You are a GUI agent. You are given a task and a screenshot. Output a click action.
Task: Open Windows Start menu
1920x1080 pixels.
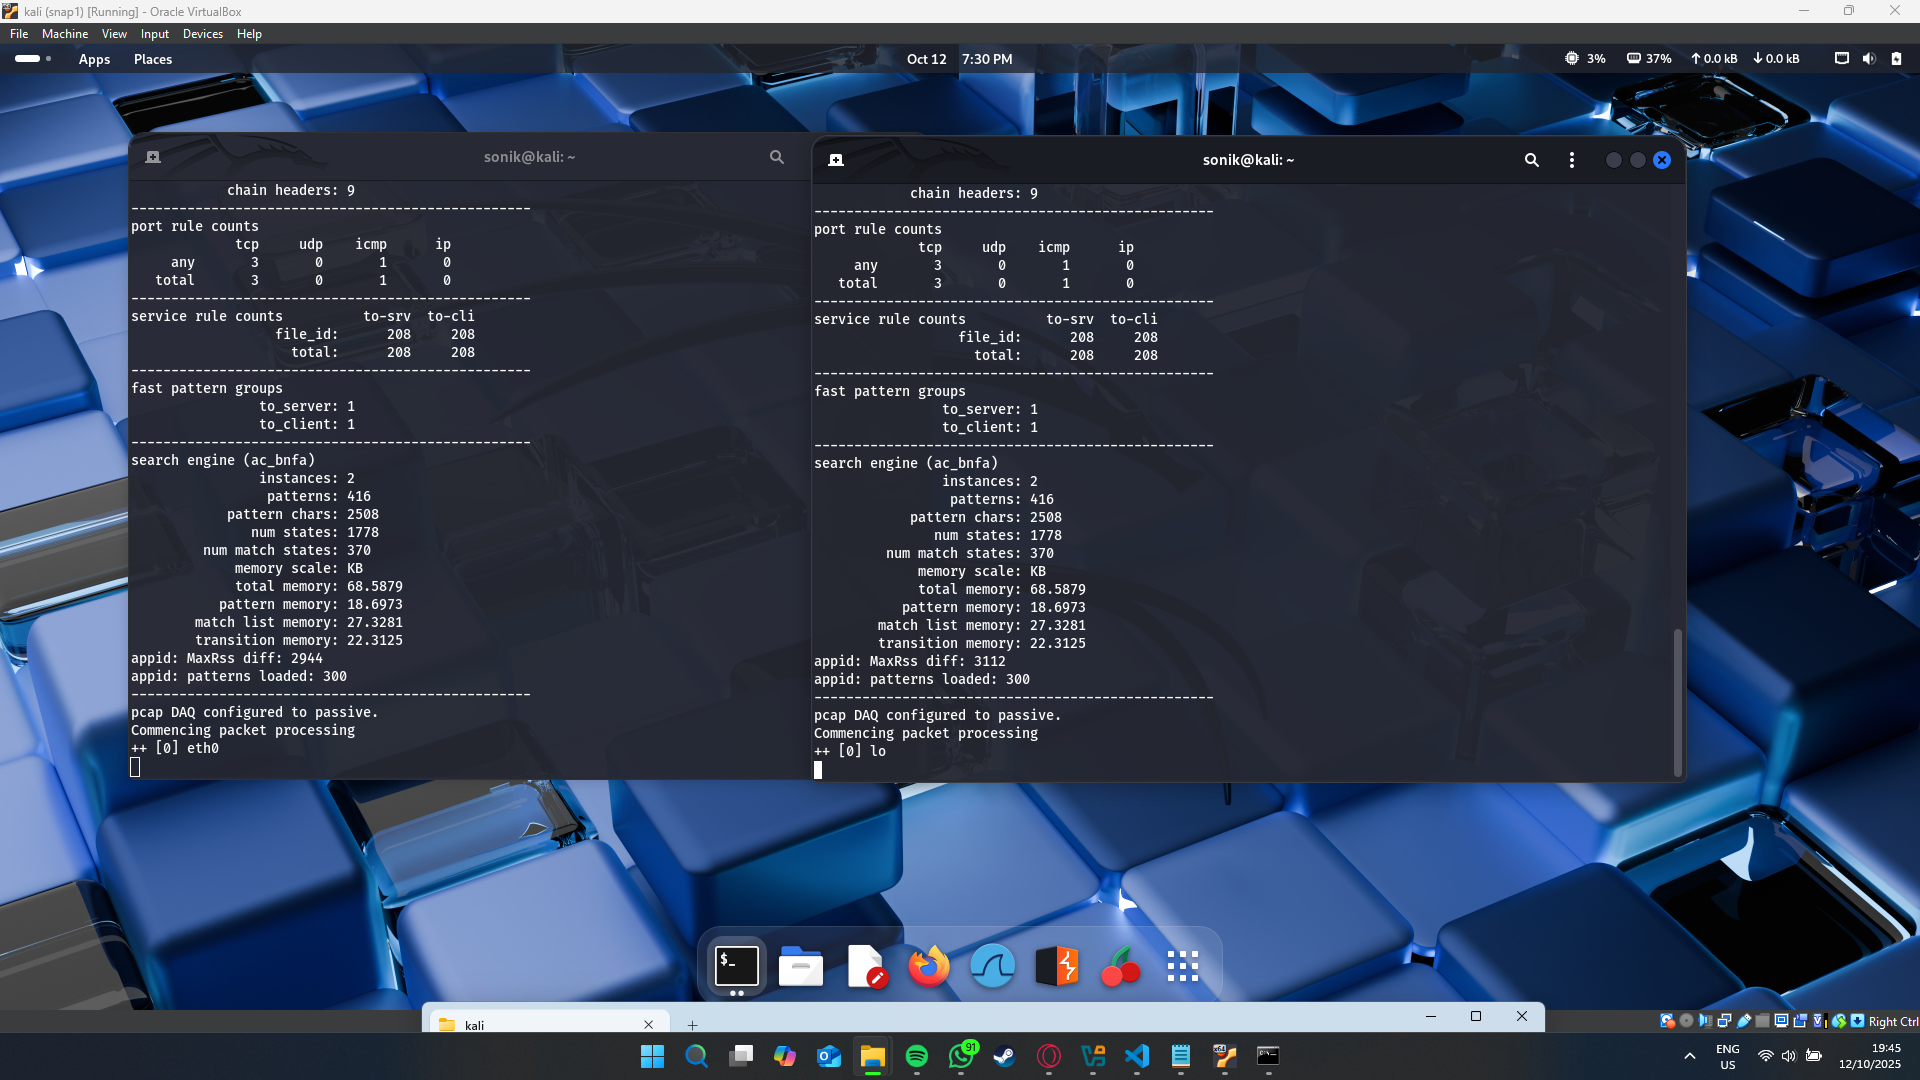(652, 1056)
